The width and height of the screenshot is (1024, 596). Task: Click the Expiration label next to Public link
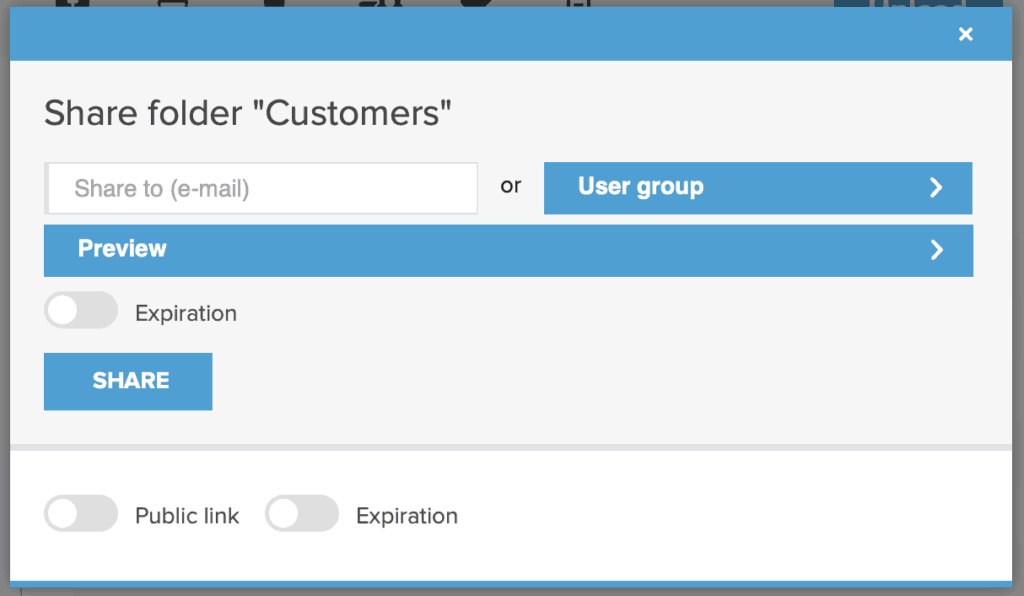(x=407, y=516)
